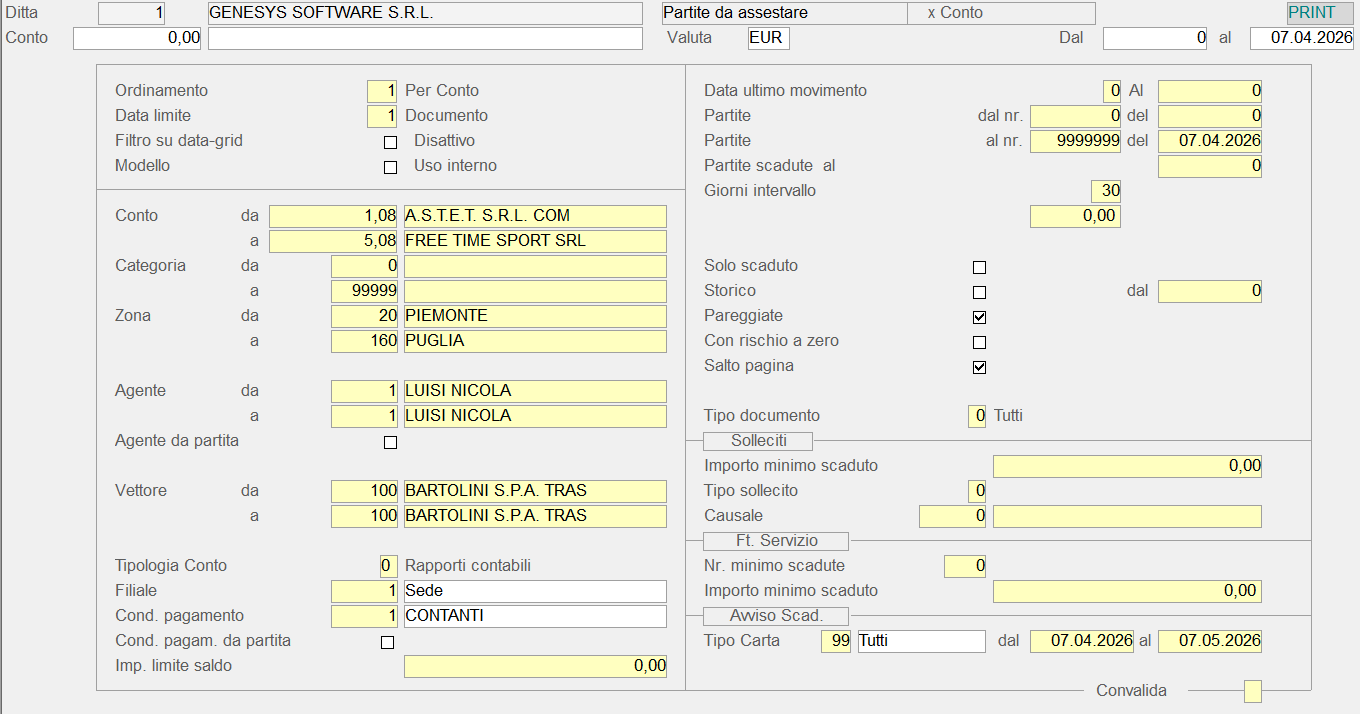Enable the Modello checkbox
This screenshot has width=1360, height=714.
[x=391, y=167]
